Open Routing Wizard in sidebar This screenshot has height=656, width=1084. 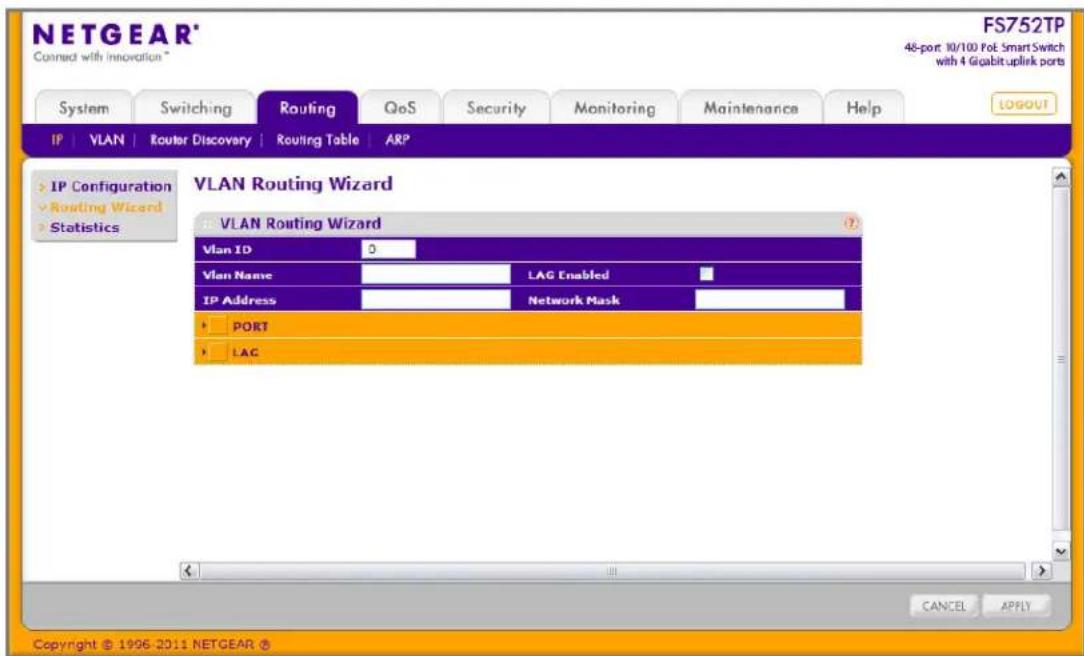tap(106, 207)
